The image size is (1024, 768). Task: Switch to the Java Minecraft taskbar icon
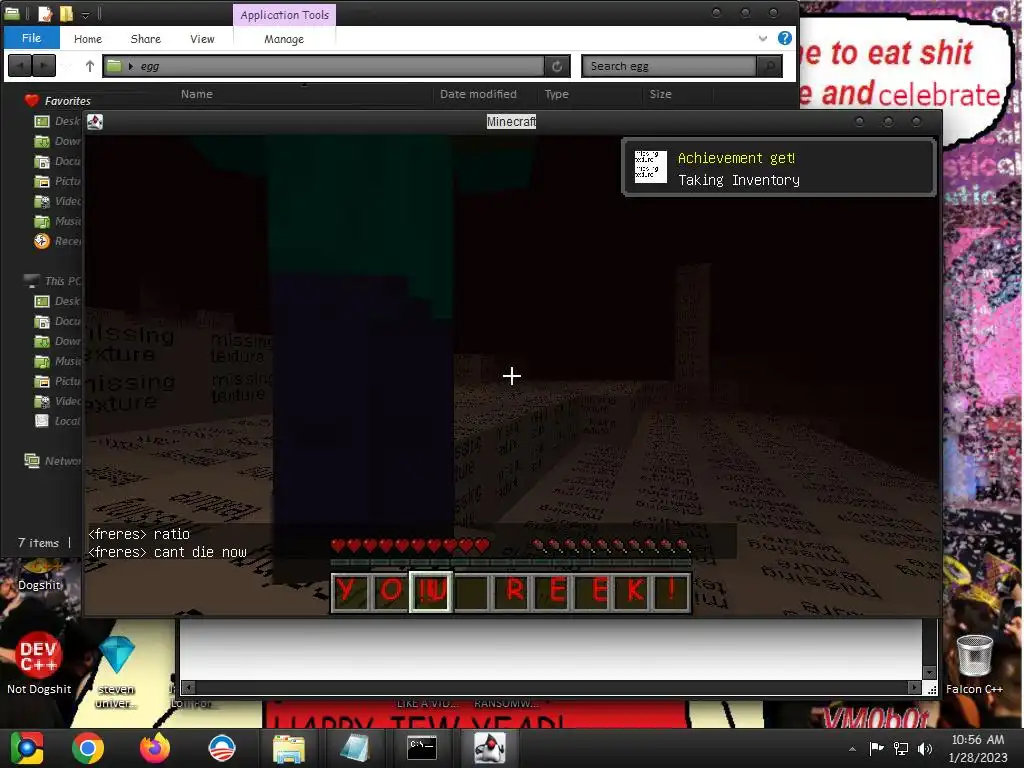(489, 748)
